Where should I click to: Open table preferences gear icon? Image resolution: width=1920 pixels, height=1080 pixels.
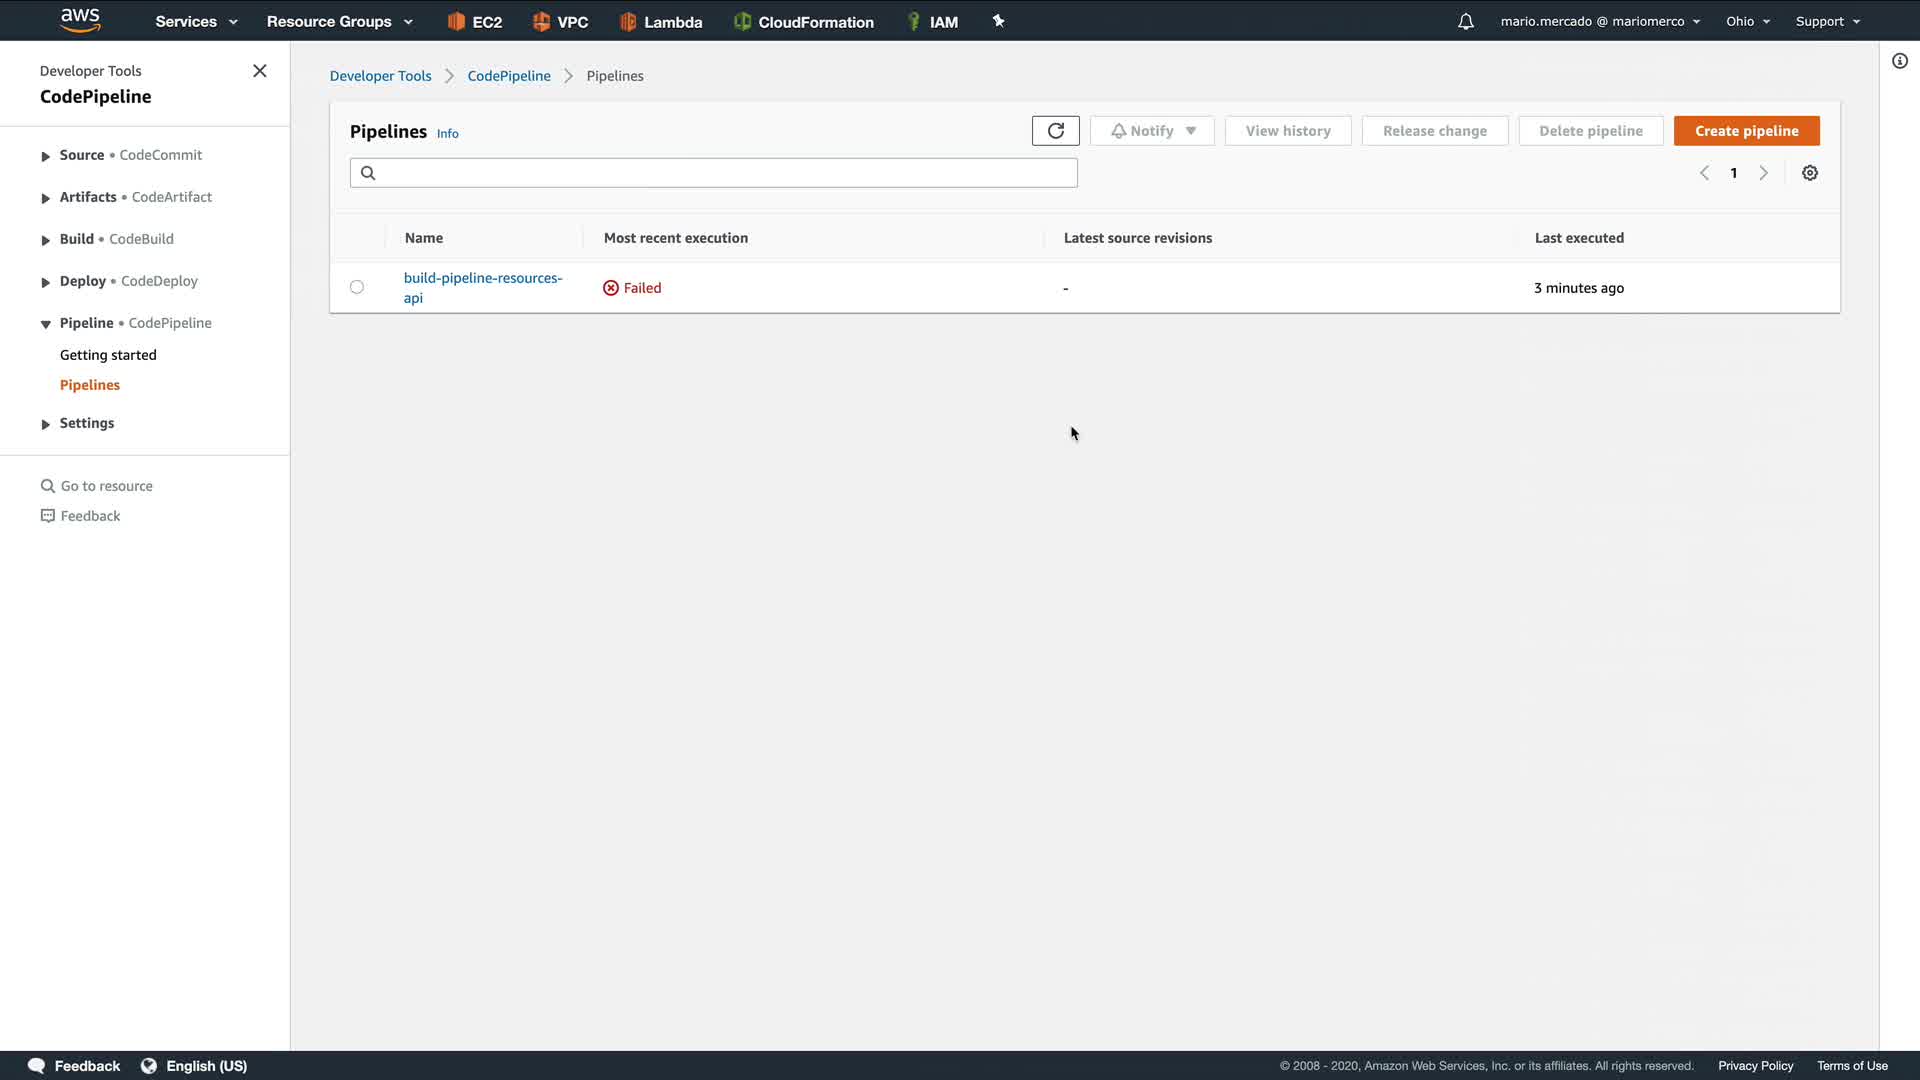(x=1809, y=173)
